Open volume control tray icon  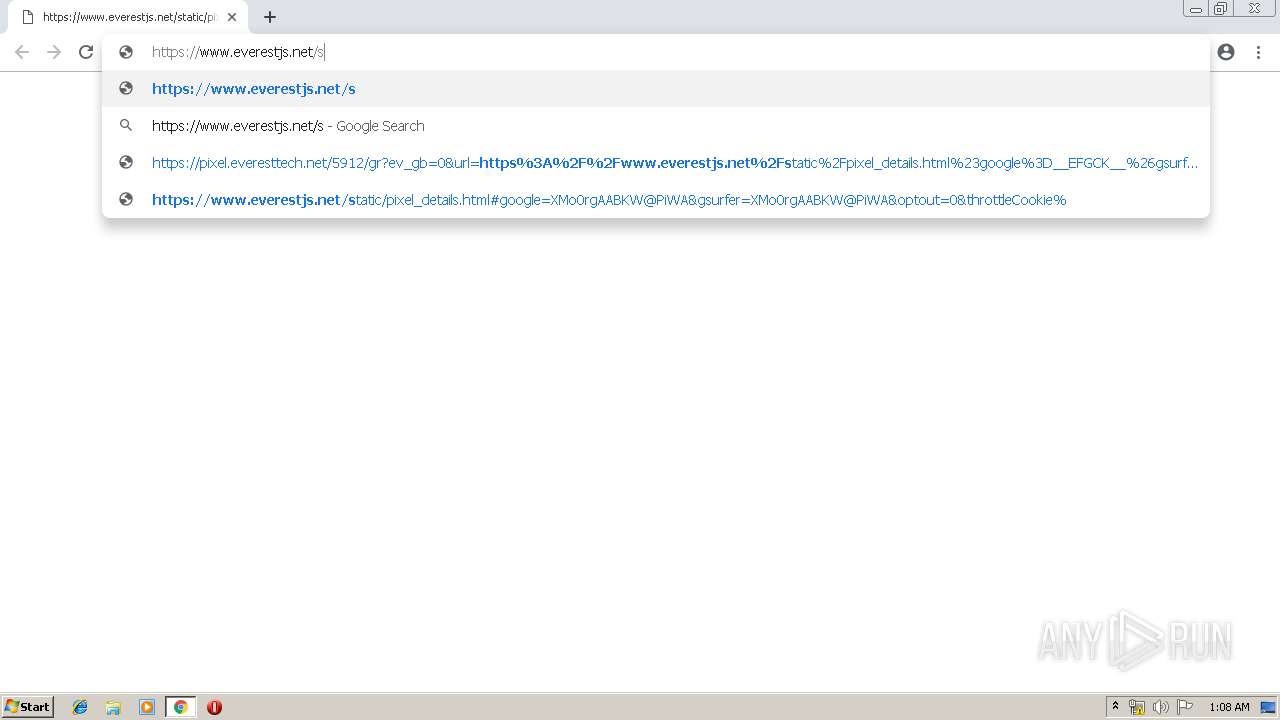[1161, 707]
